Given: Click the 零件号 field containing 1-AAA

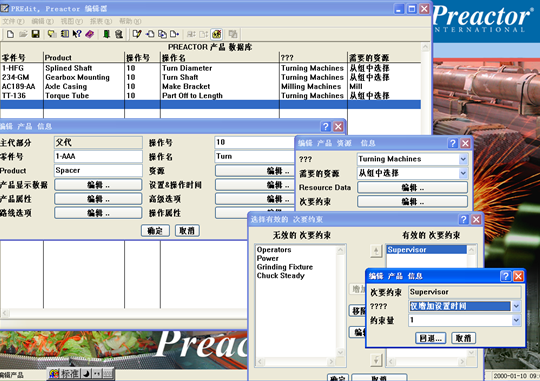Looking at the screenshot, I should pyautogui.click(x=98, y=156).
